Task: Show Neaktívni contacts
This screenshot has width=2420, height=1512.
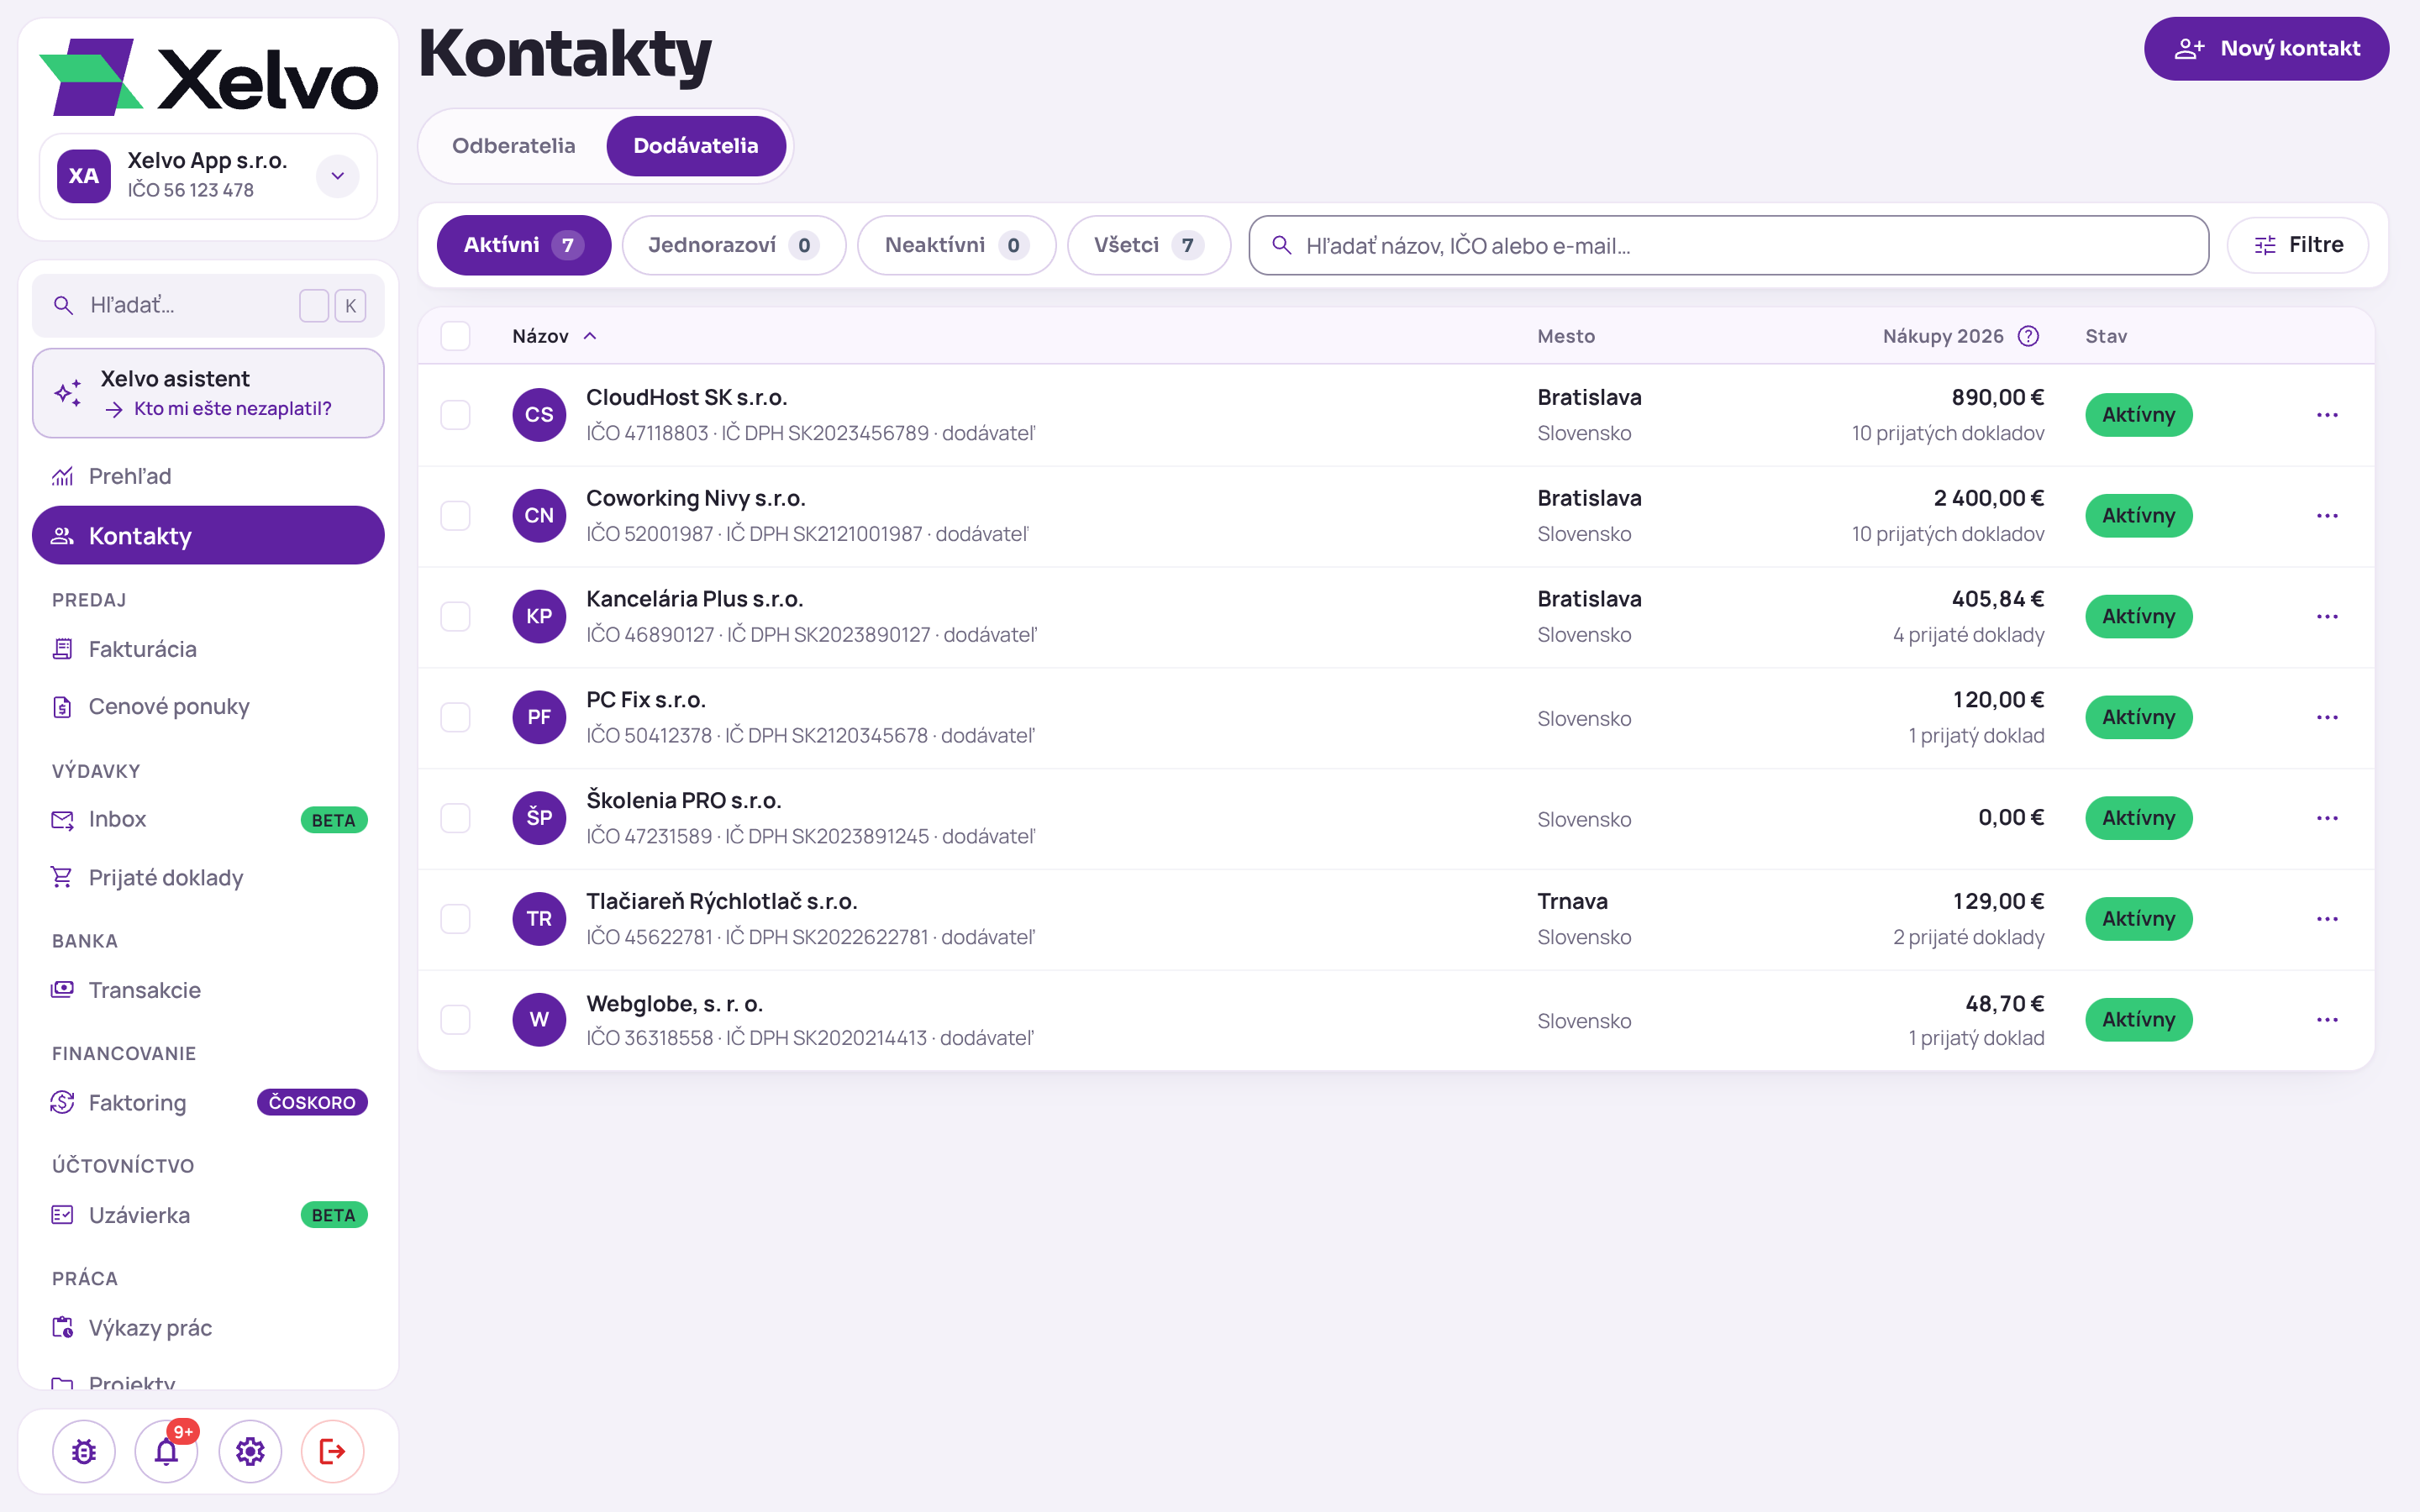Action: [955, 245]
